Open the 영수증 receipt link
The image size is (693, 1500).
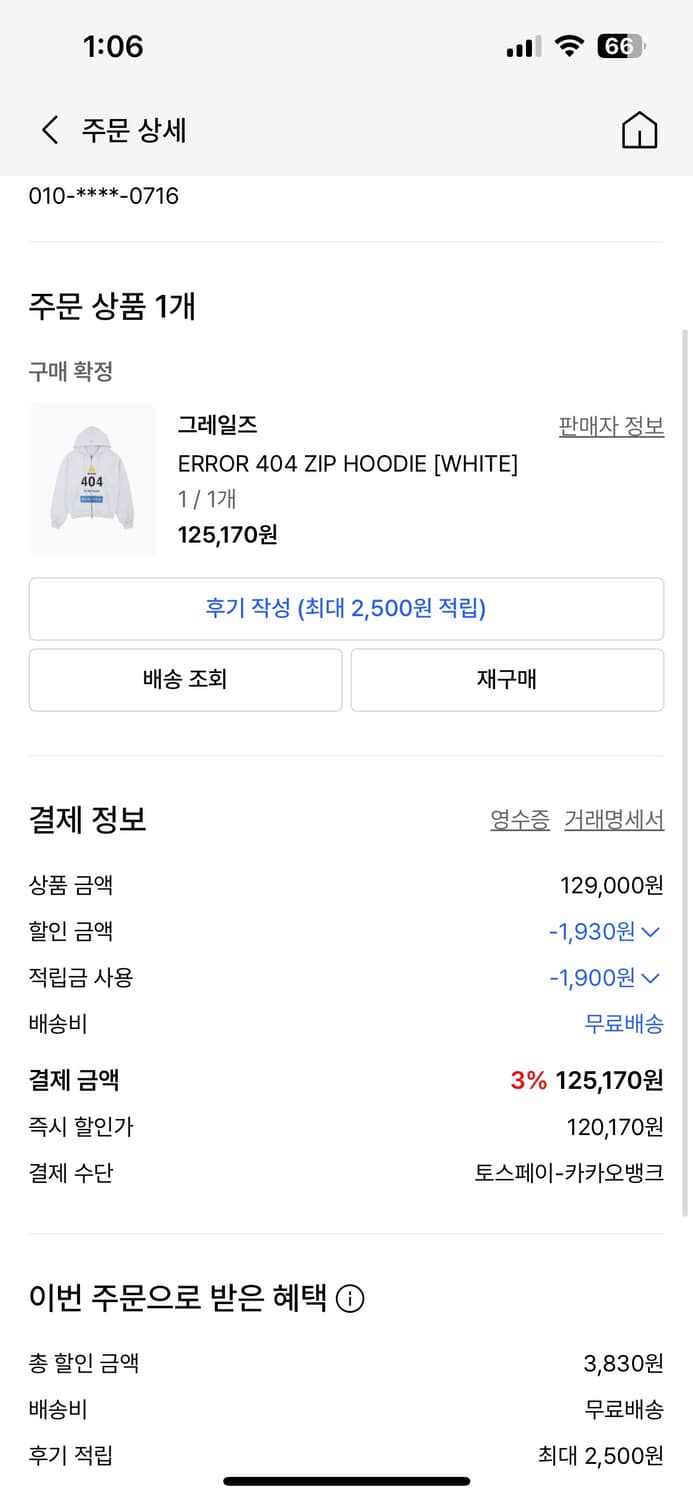[x=519, y=820]
